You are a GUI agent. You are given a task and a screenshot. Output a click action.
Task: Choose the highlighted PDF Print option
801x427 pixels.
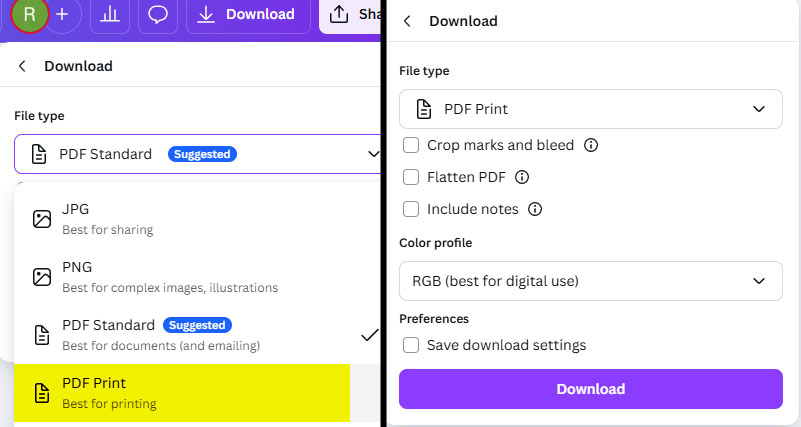[x=182, y=392]
